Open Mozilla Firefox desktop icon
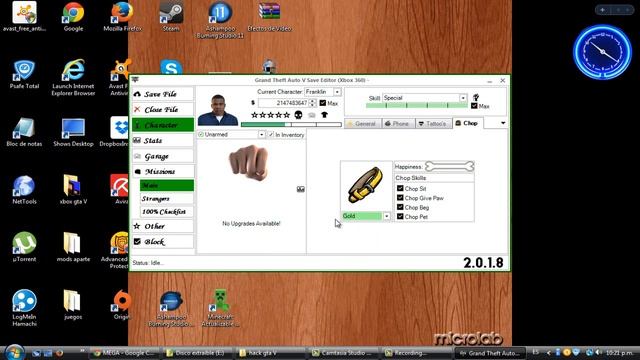 click(x=122, y=16)
